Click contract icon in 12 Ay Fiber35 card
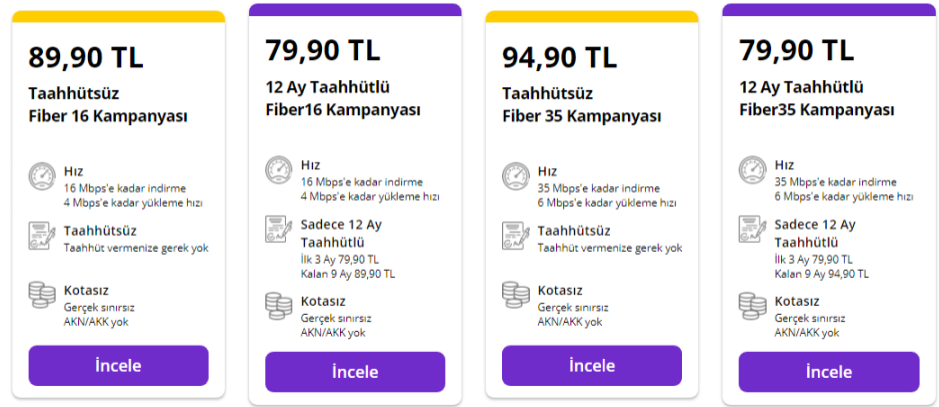Screen dimensions: 939x407 [753, 230]
